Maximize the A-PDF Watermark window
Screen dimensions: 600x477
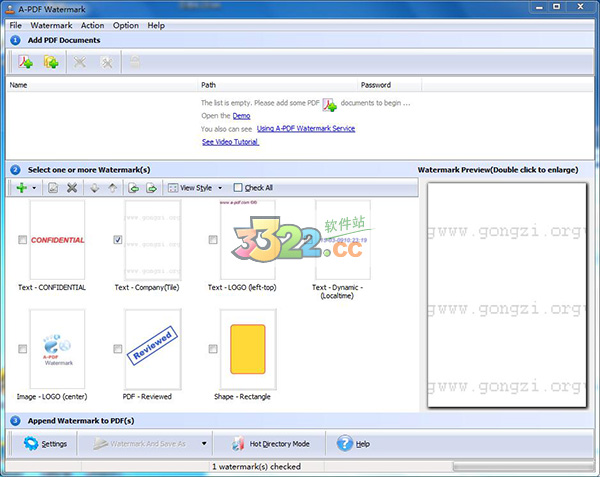point(556,7)
